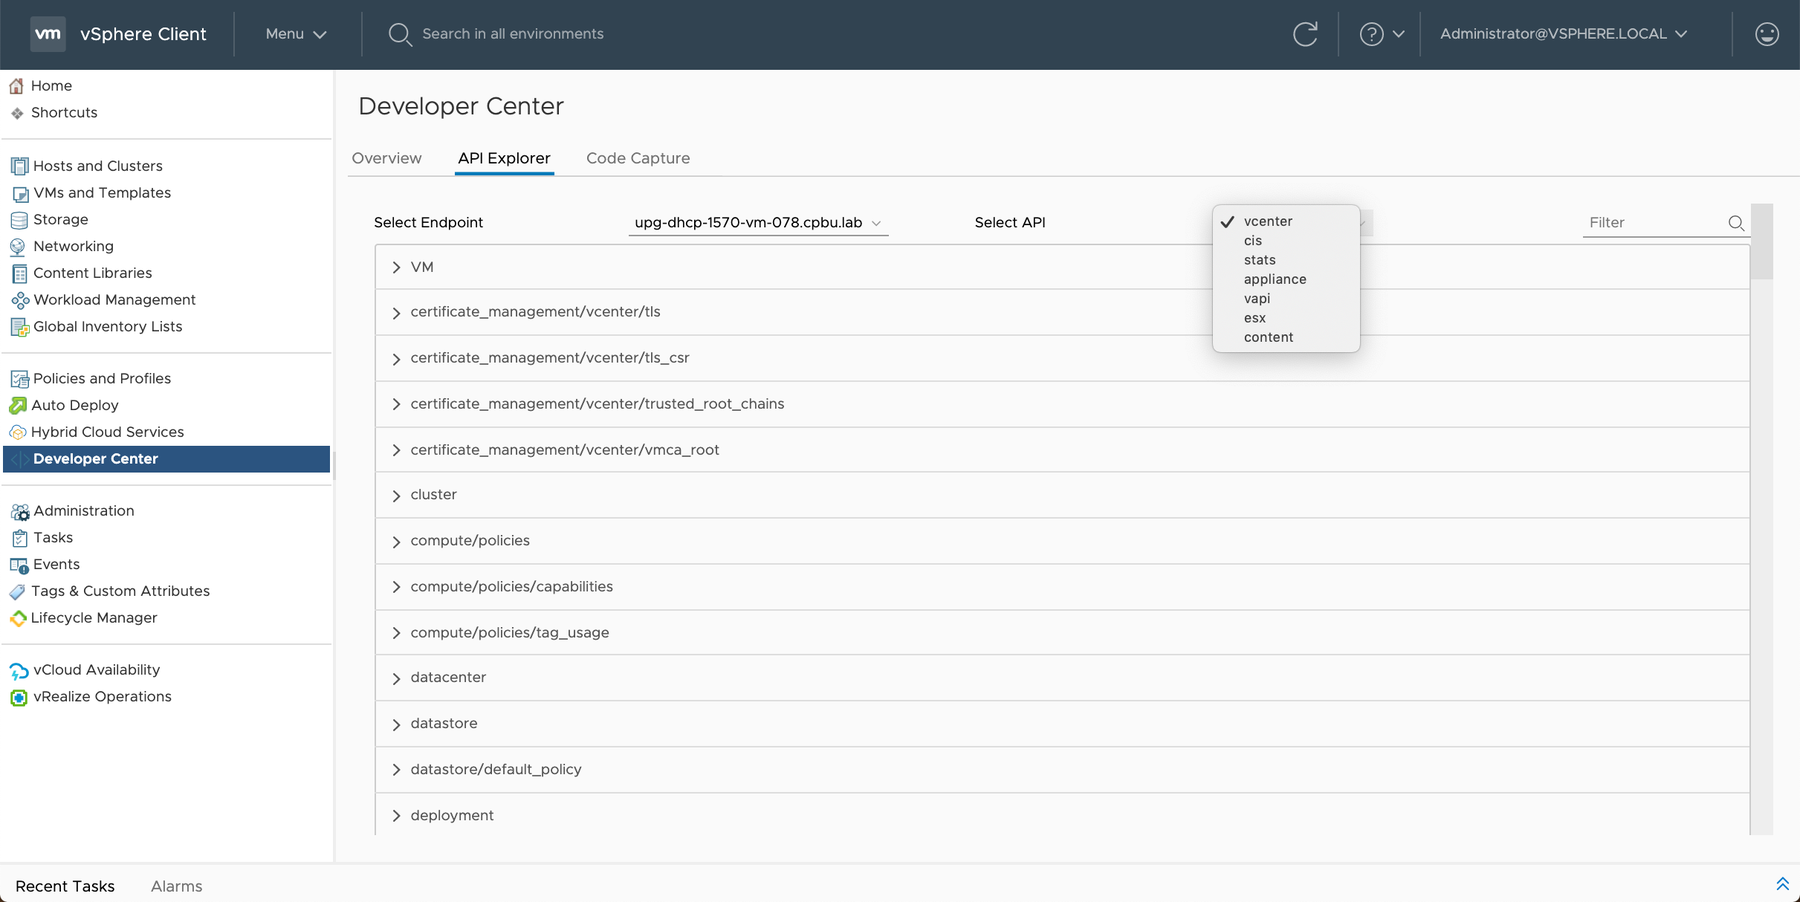Viewport: 1800px width, 902px height.
Task: Click the Workload Management icon
Action: point(19,300)
